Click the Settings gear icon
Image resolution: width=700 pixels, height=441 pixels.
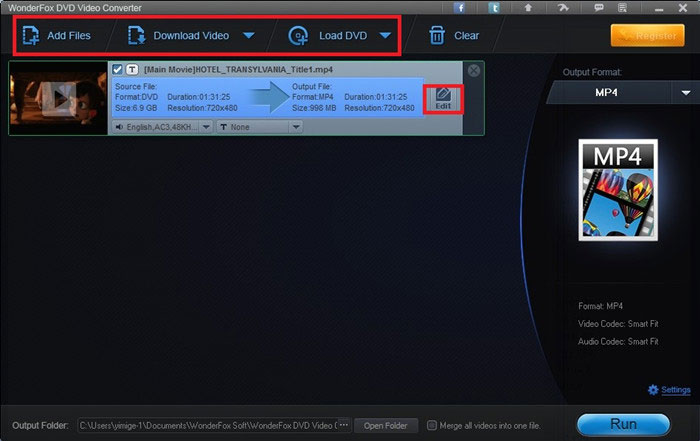[x=653, y=390]
